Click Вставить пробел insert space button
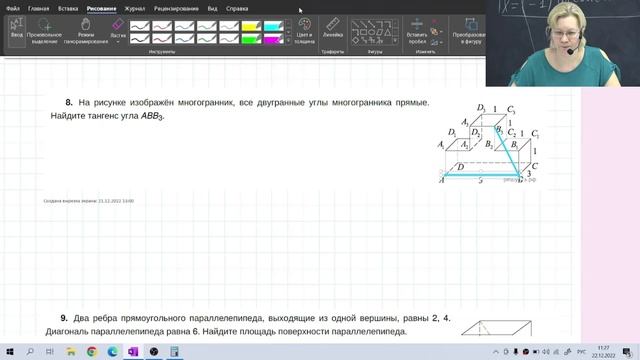 [417, 31]
